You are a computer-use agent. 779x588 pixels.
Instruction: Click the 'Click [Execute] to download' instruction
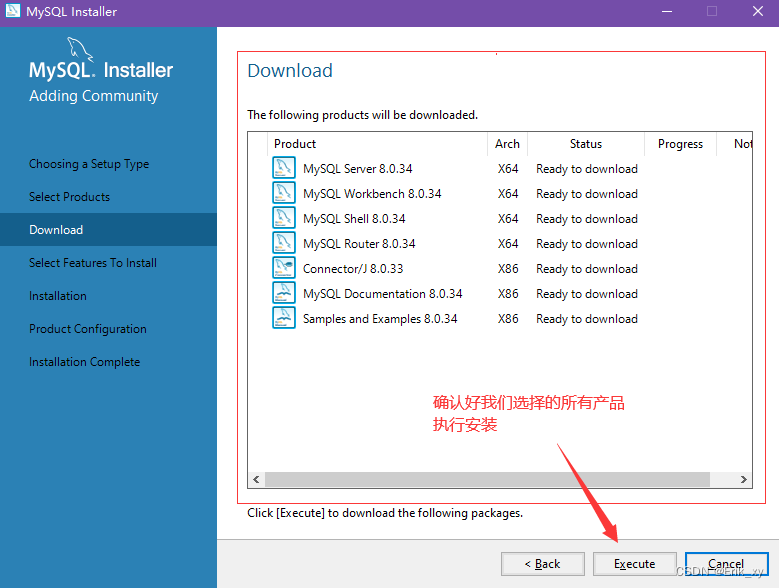click(385, 513)
